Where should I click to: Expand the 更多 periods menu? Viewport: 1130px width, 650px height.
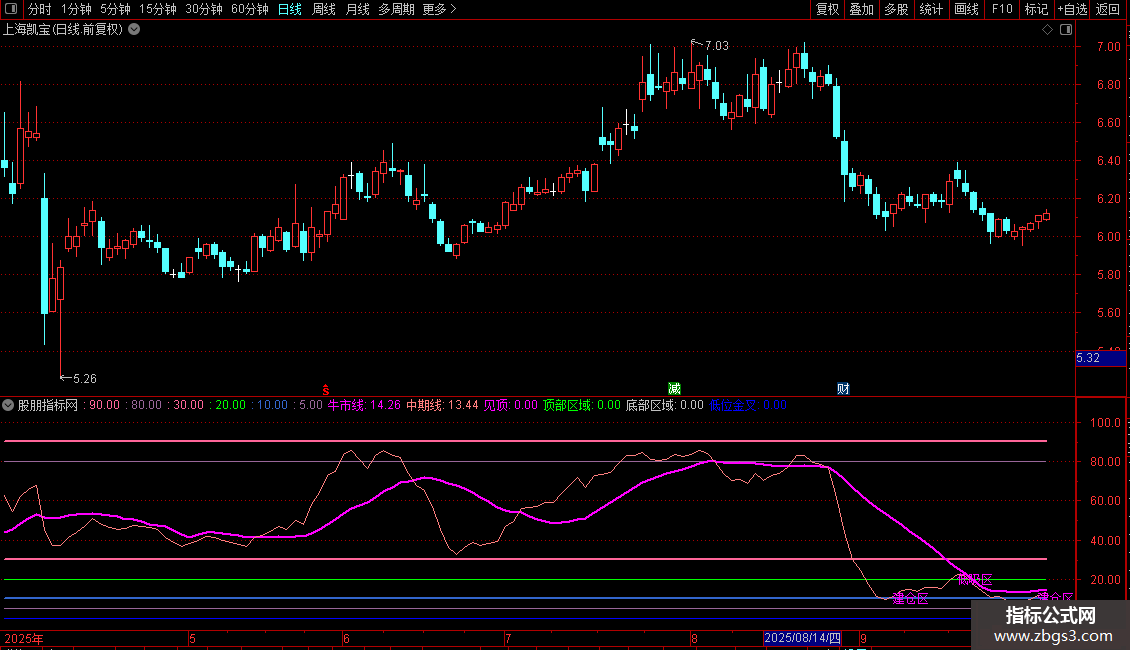pos(439,9)
